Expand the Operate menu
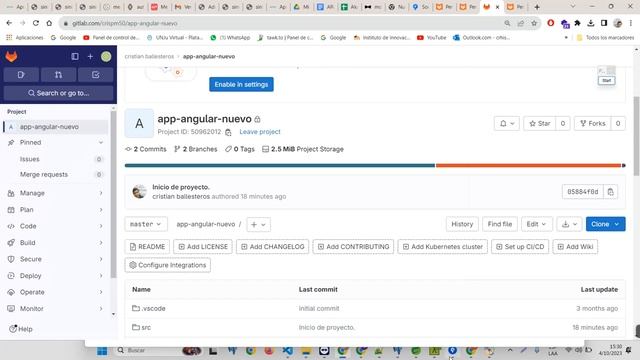Viewport: 640px width, 360px height. (56, 292)
